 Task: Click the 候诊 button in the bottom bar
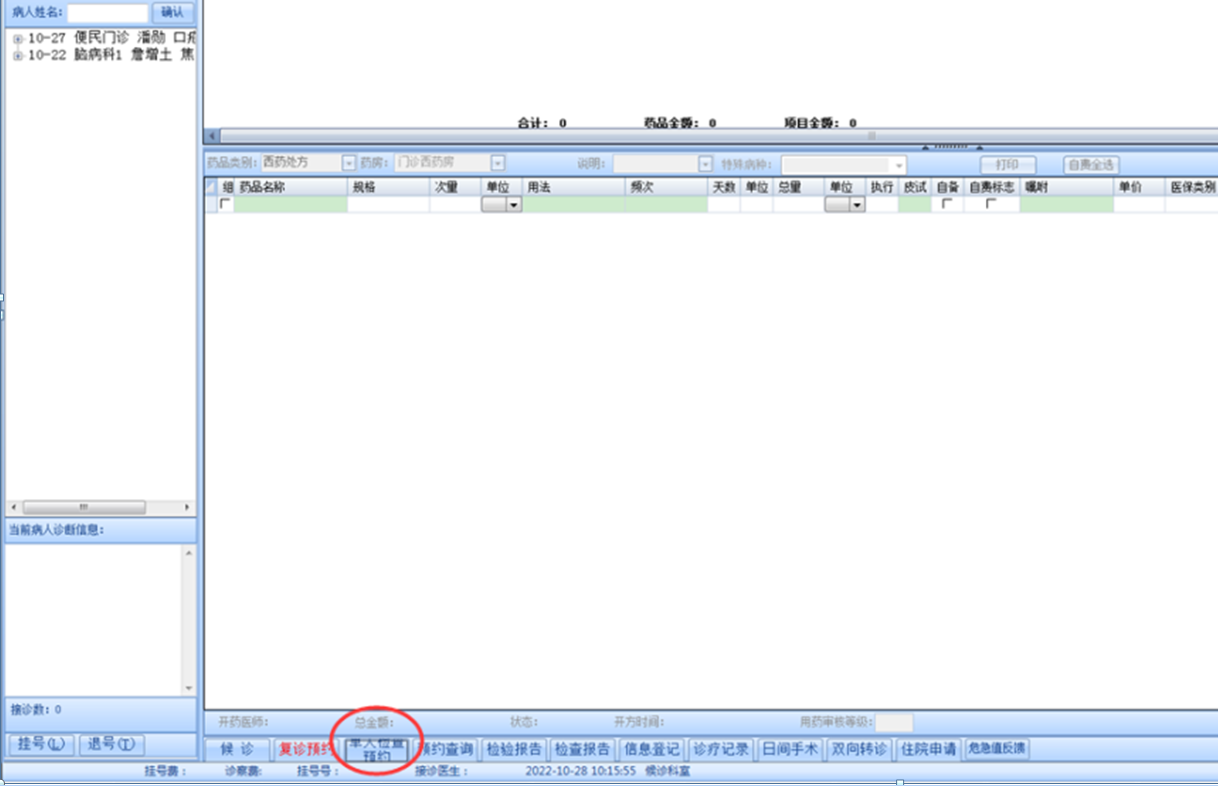[x=237, y=749]
